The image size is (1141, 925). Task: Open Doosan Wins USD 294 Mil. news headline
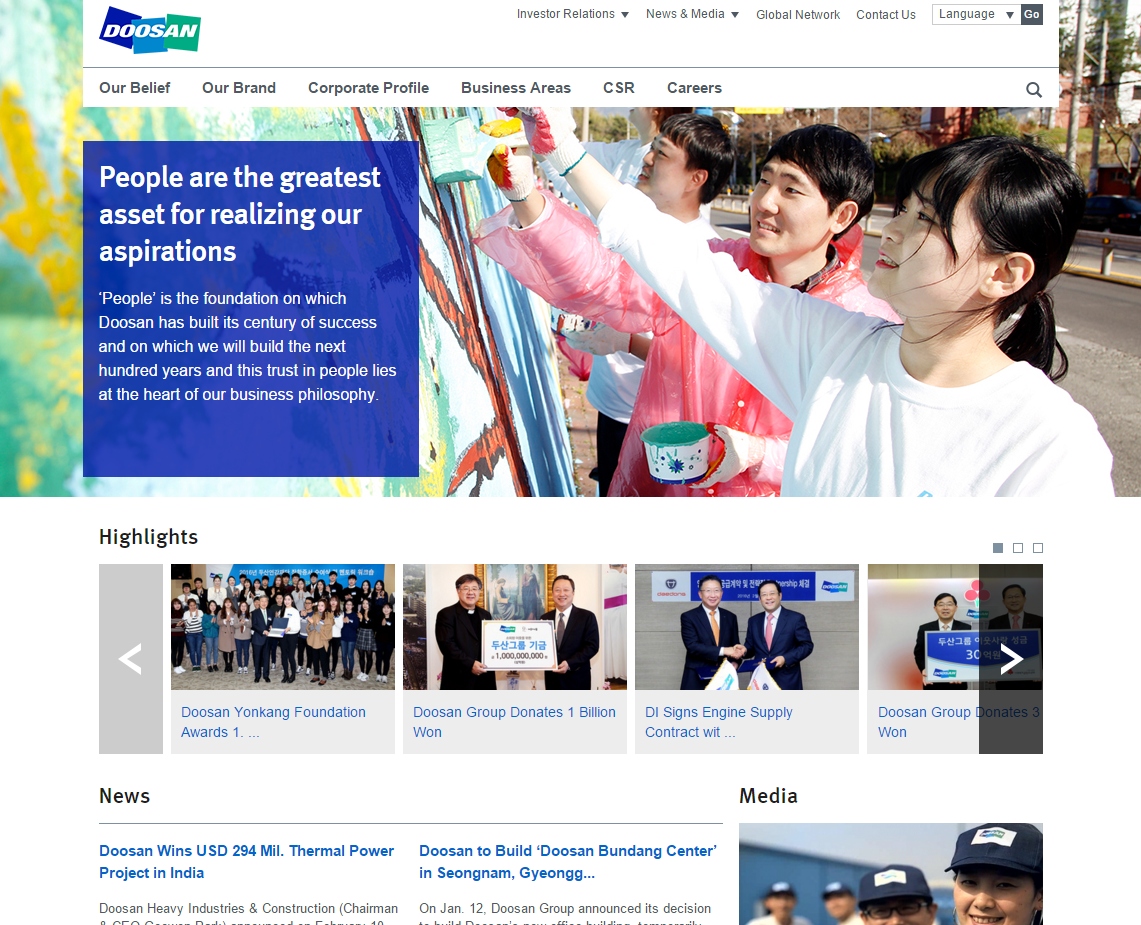pos(246,862)
